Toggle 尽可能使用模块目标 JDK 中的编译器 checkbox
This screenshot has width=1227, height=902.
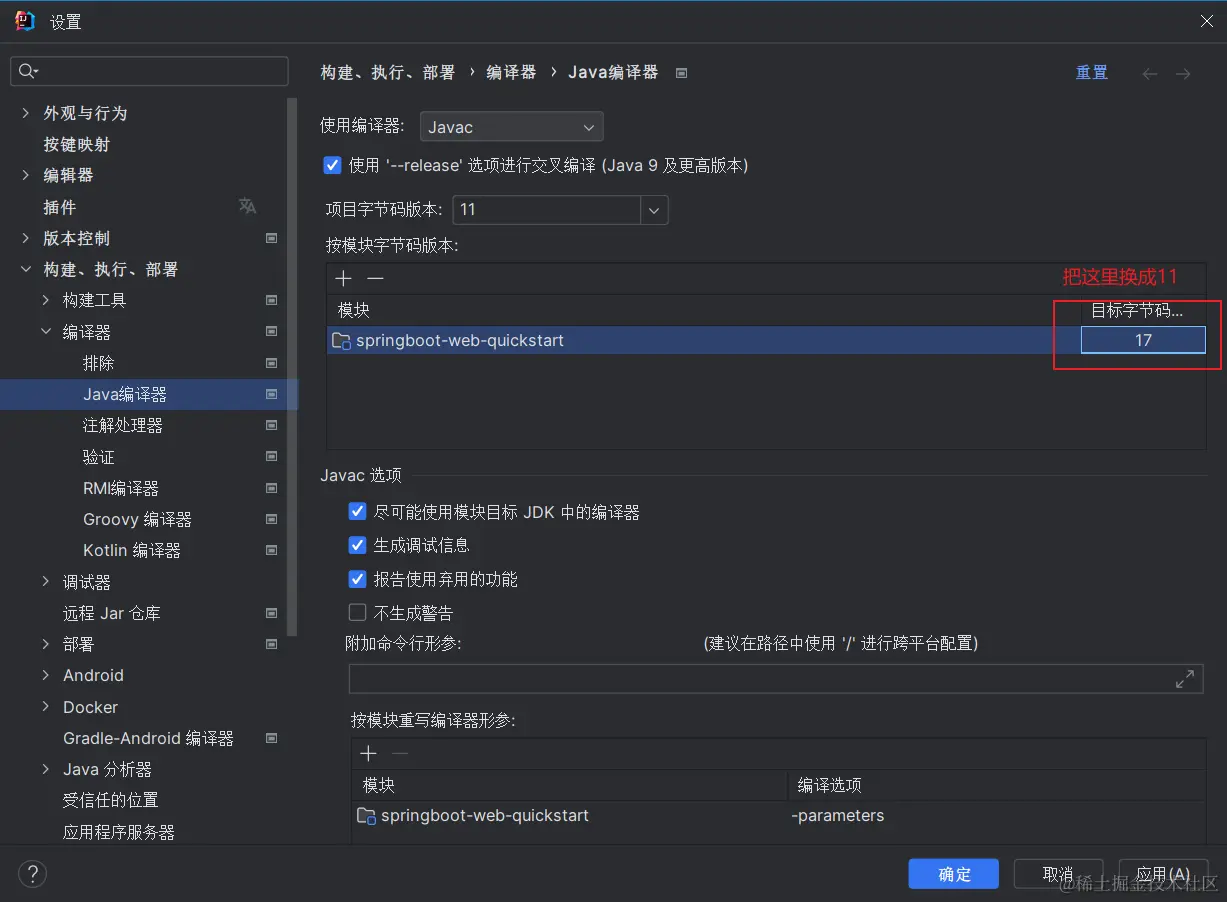[x=357, y=512]
